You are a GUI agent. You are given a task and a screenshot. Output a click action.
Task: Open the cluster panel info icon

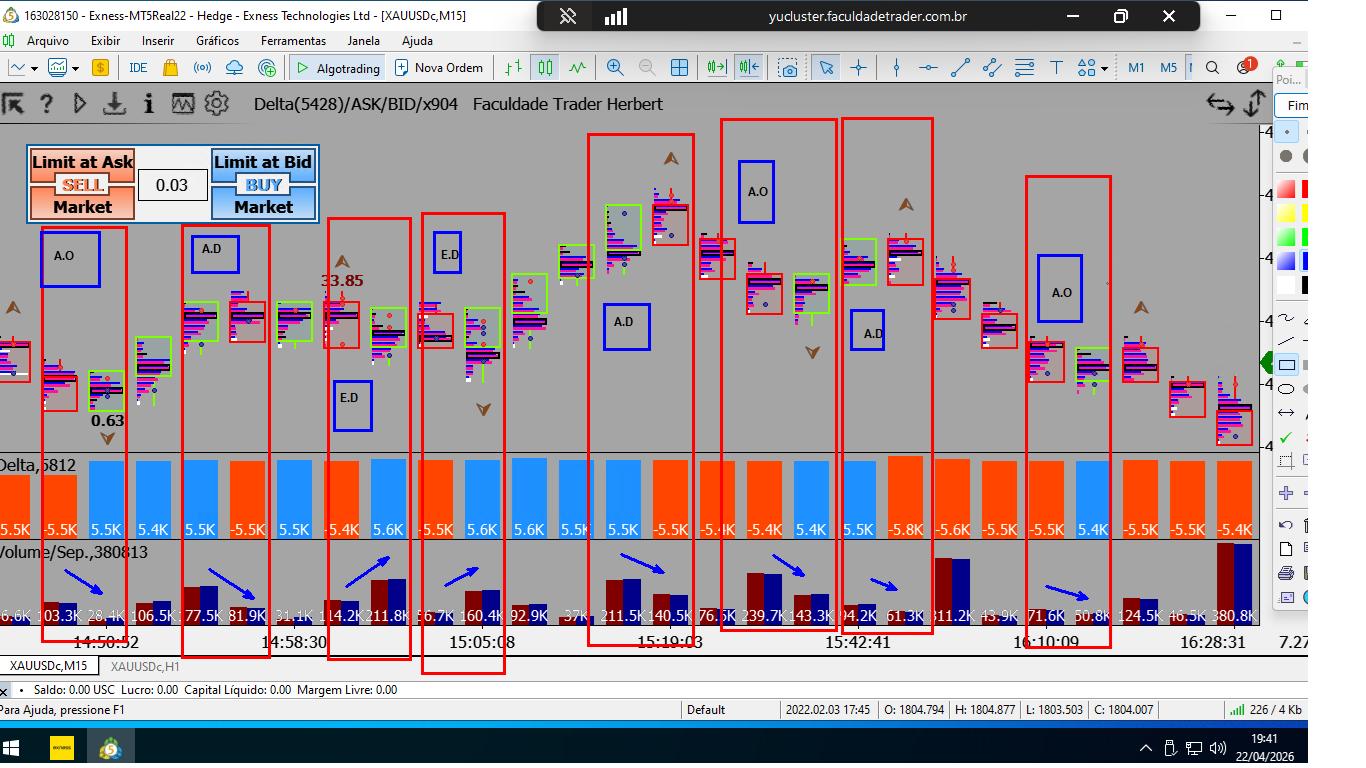[x=149, y=104]
